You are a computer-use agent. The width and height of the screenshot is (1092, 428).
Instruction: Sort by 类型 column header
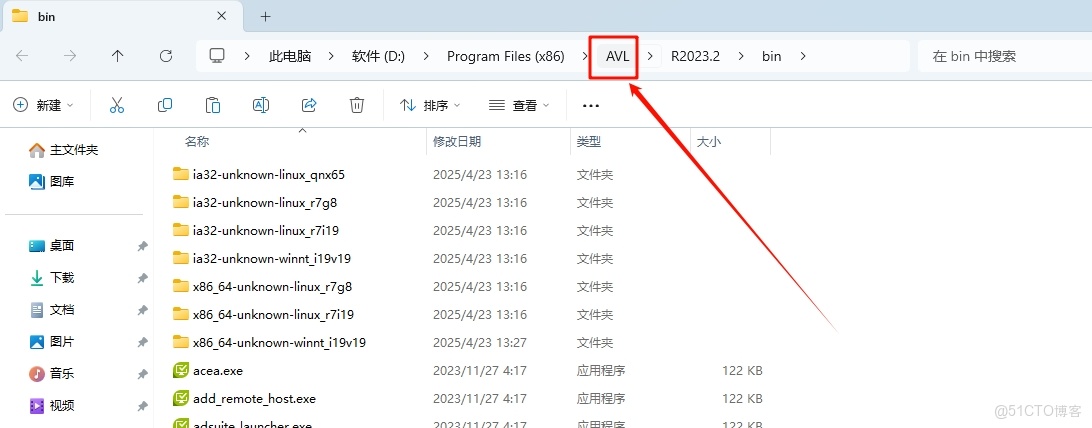click(x=589, y=141)
